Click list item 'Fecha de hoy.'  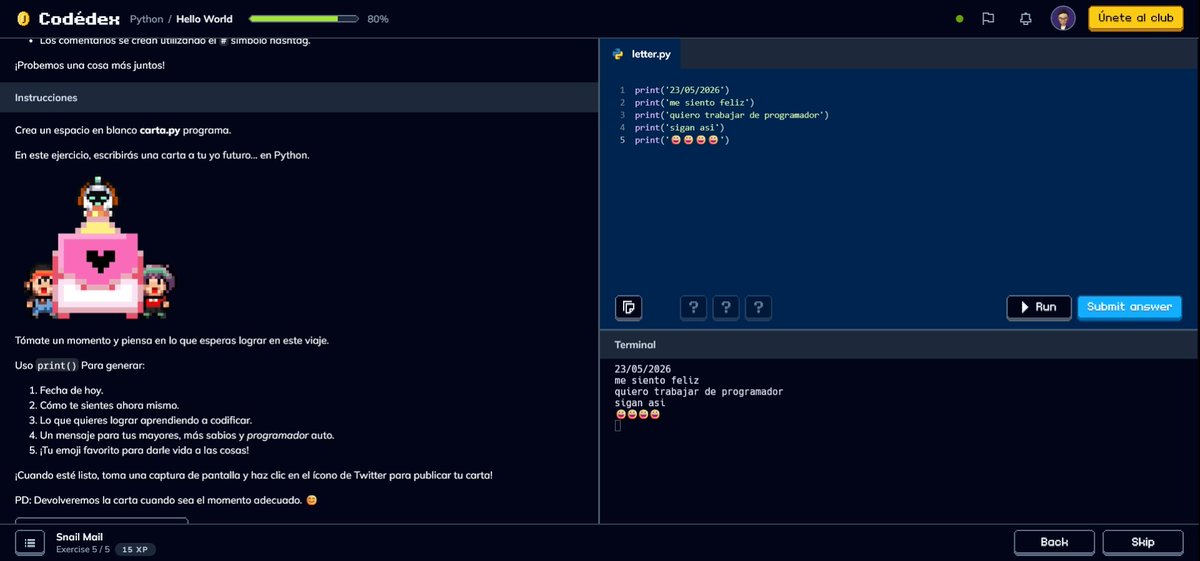tap(71, 390)
